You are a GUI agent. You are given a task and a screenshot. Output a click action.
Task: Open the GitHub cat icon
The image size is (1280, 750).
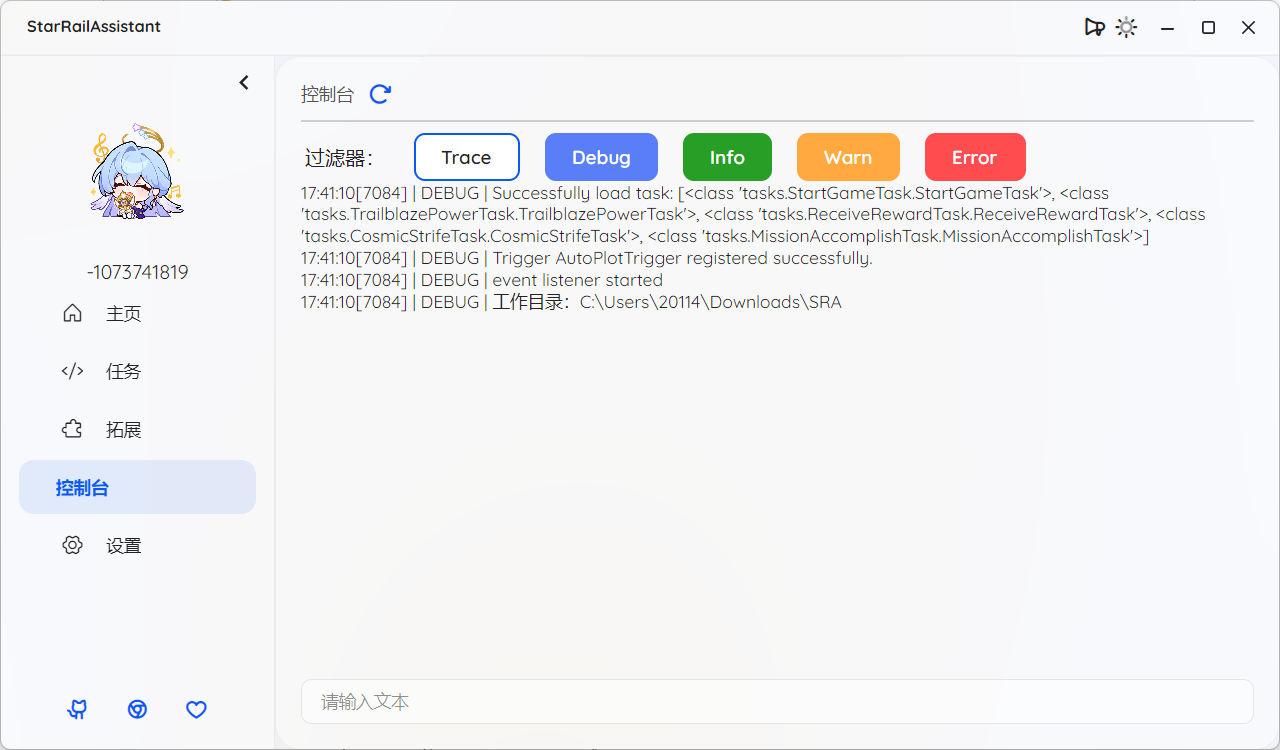pyautogui.click(x=77, y=709)
